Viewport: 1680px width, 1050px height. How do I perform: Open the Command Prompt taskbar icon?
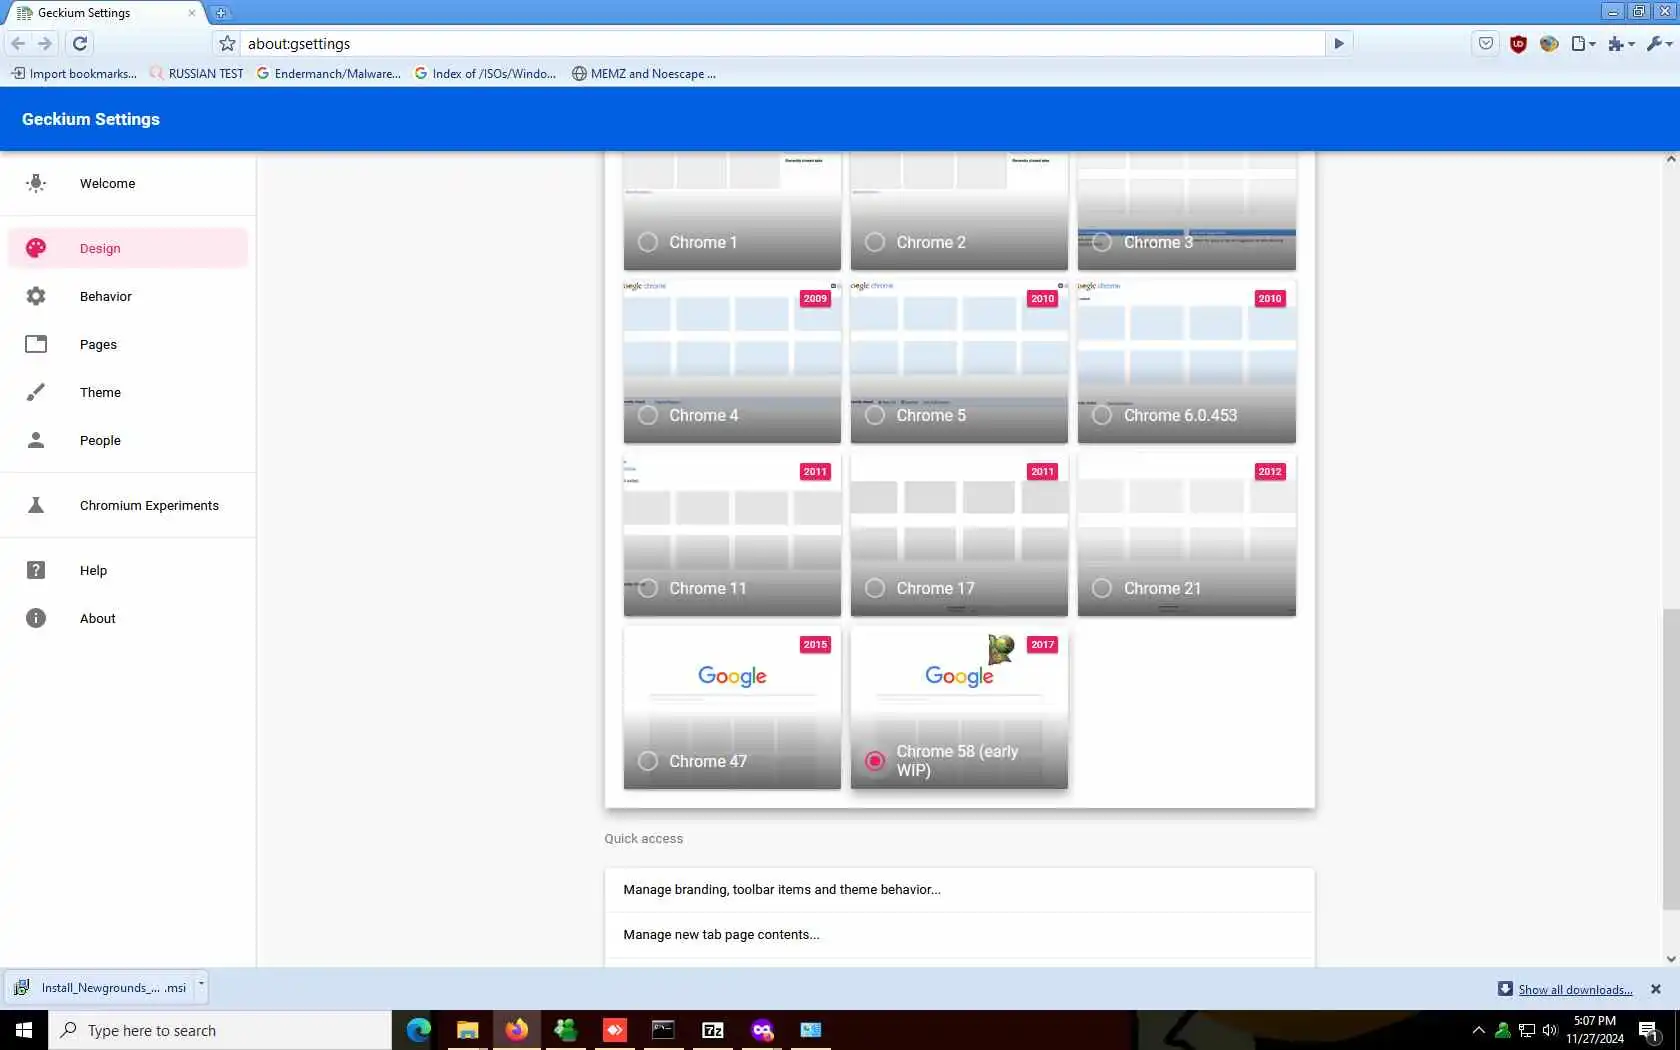coord(664,1030)
